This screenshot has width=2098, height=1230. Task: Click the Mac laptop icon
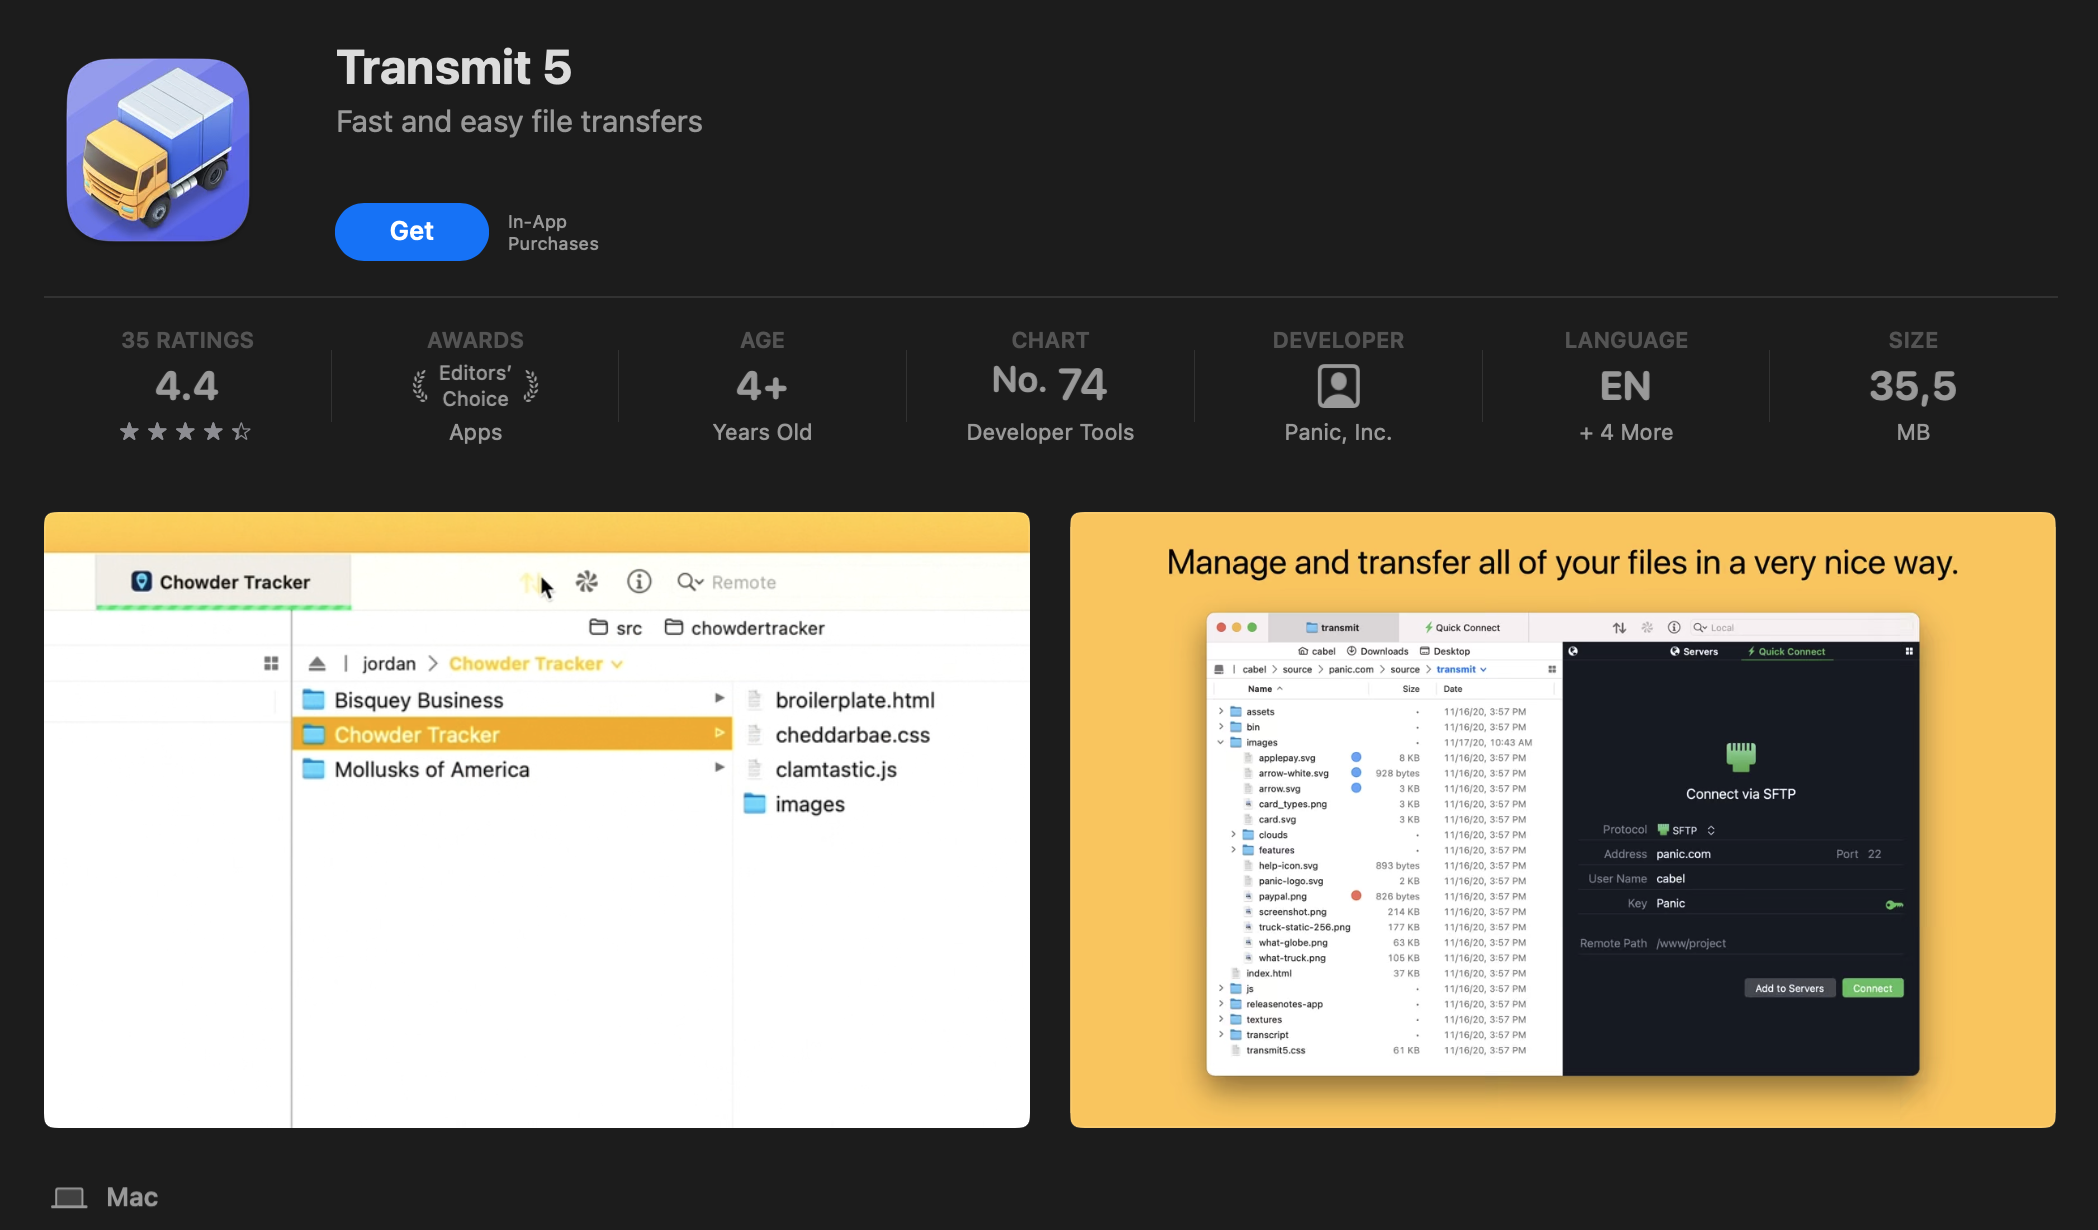[x=69, y=1198]
